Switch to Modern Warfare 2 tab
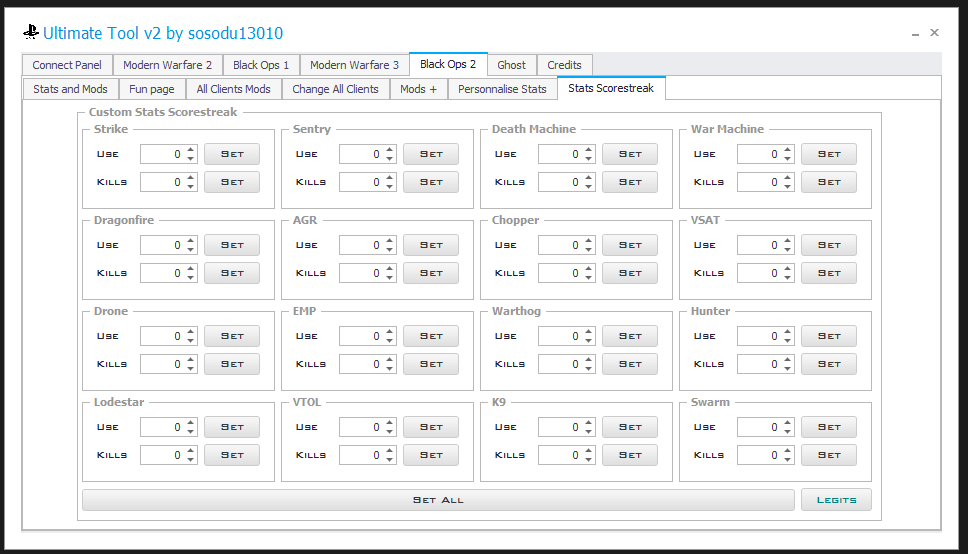 pos(167,65)
